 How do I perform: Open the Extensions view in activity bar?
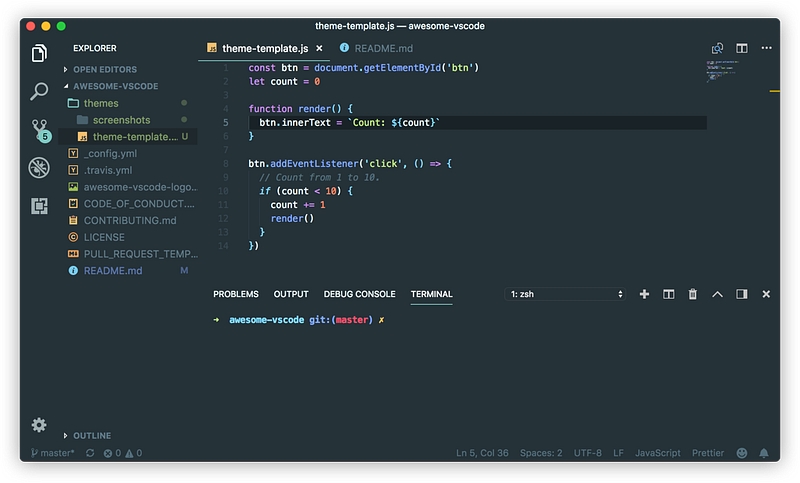tap(39, 205)
